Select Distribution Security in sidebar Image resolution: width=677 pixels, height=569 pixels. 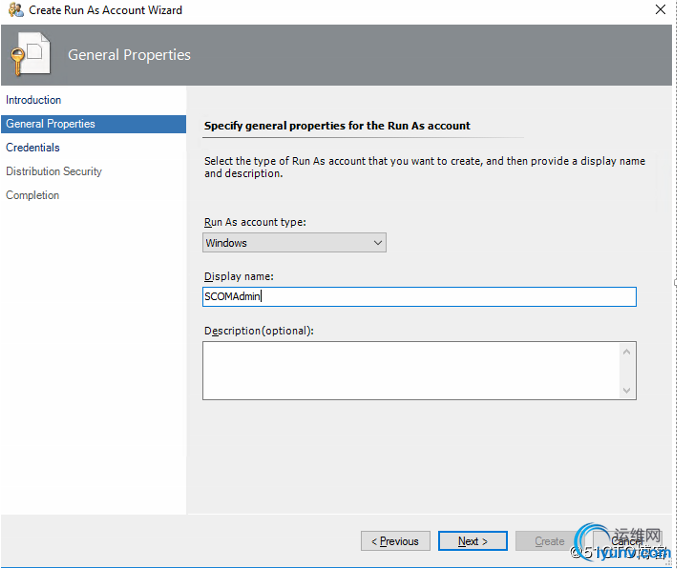click(x=54, y=172)
